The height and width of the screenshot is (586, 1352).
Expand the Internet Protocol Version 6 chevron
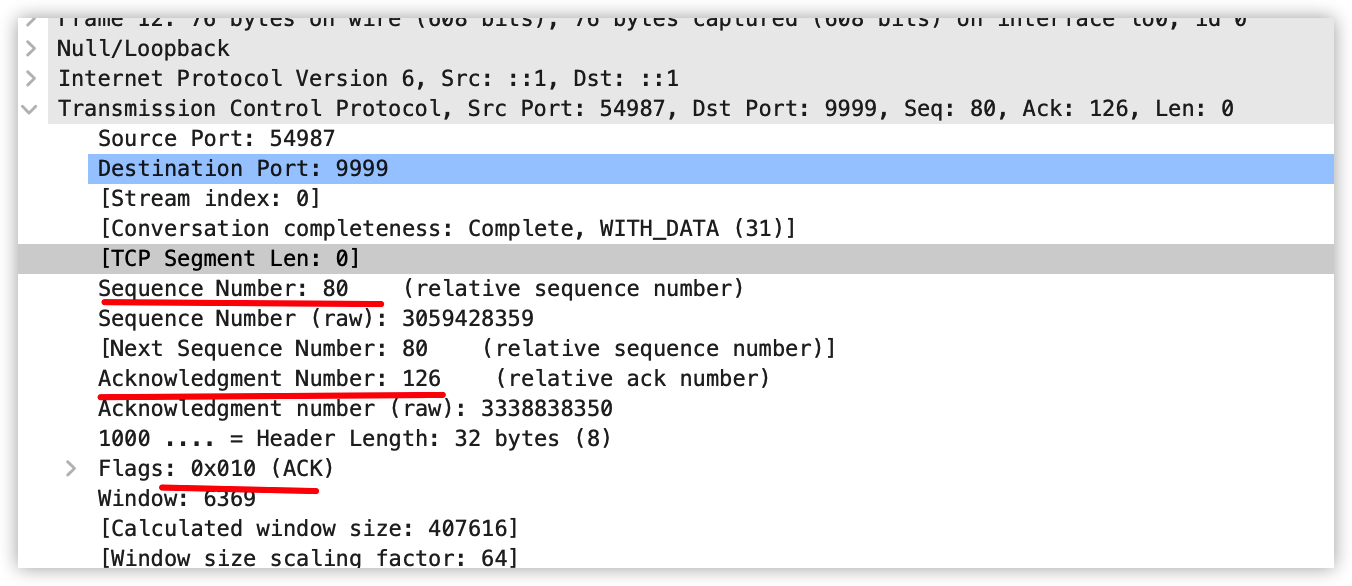[x=31, y=78]
